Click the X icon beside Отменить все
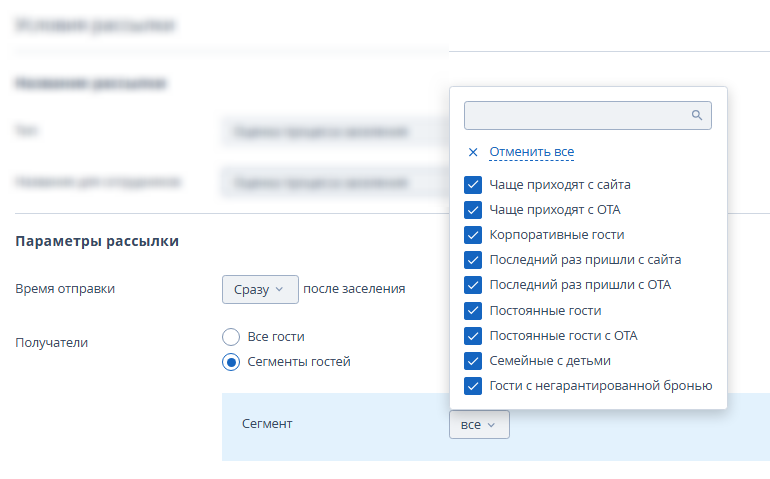The height and width of the screenshot is (479, 770). [x=473, y=152]
